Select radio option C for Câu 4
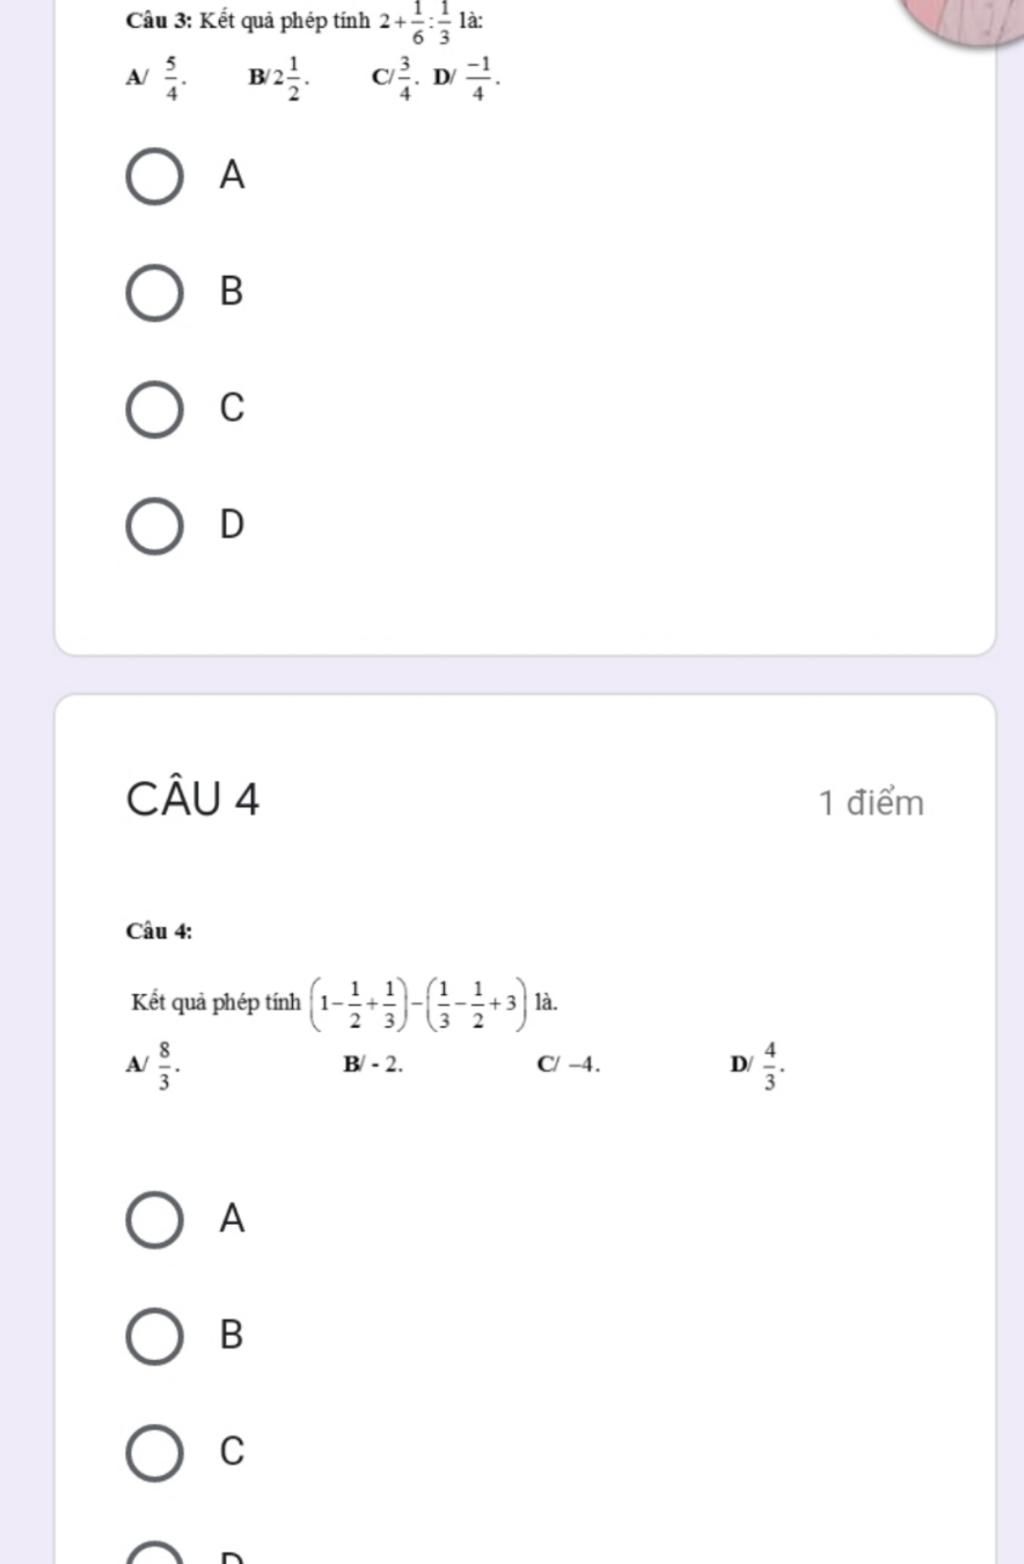 [155, 1453]
